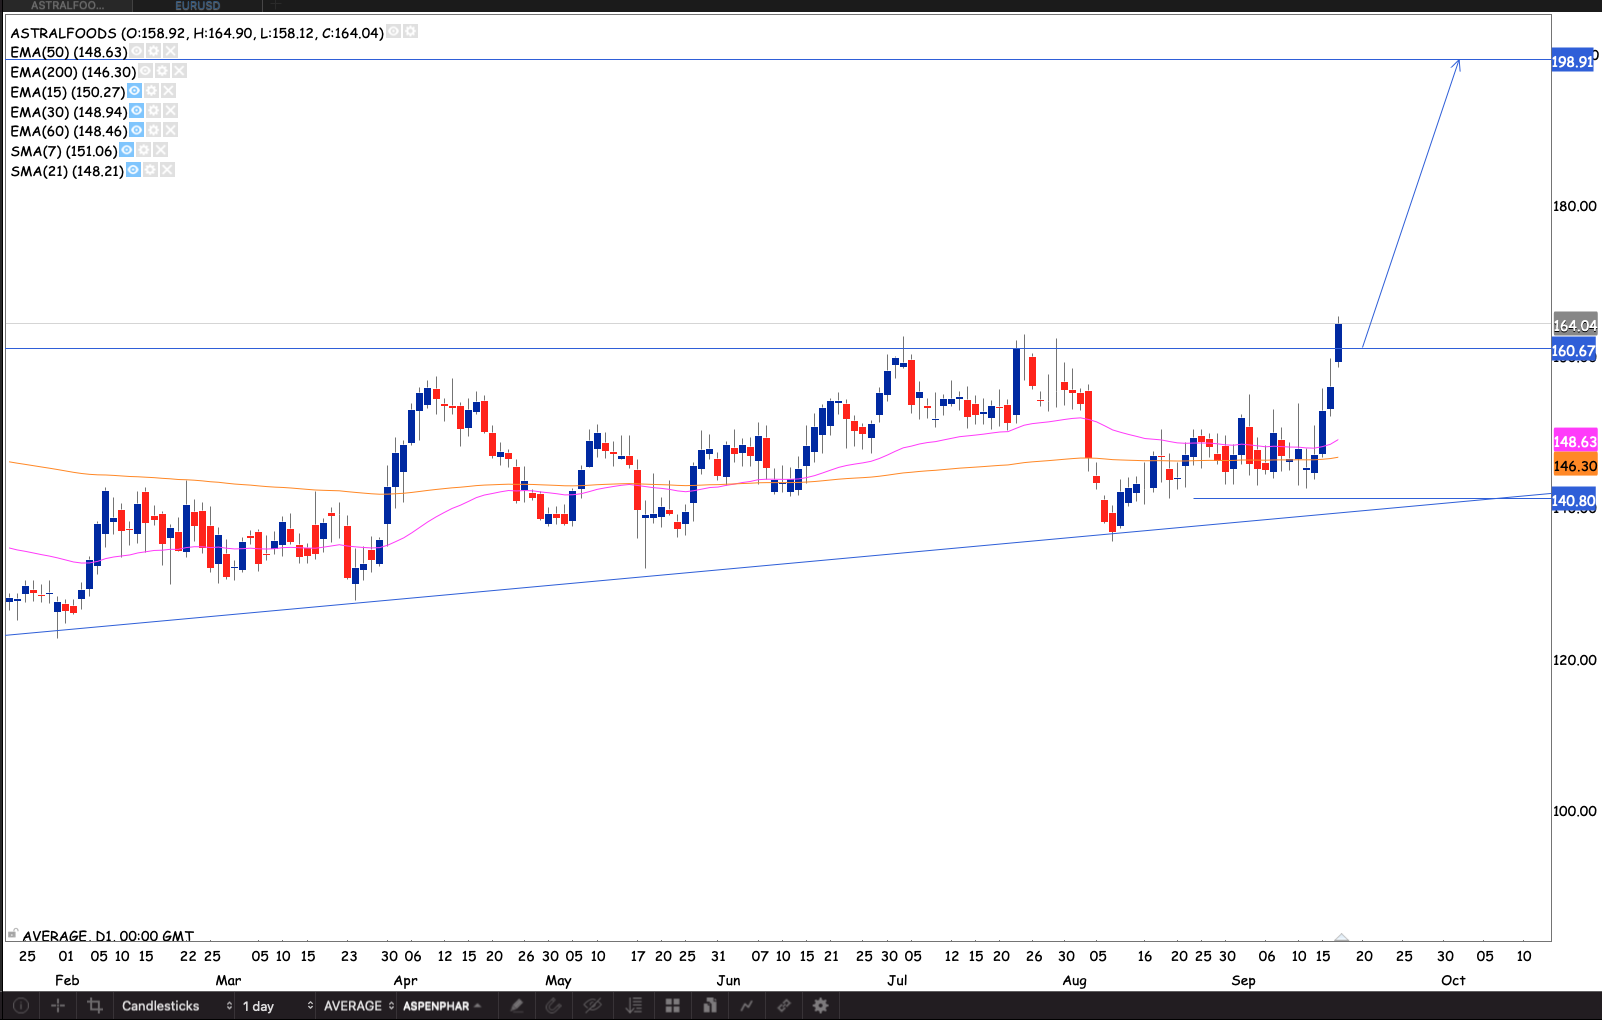Click the info icon in bottom toolbar
Viewport: 1602px width, 1020px height.
[21, 1006]
